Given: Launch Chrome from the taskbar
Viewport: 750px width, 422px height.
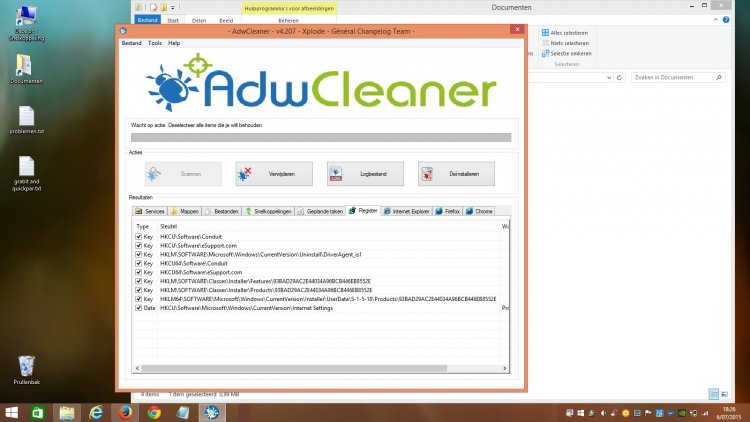Looking at the screenshot, I should [x=154, y=412].
